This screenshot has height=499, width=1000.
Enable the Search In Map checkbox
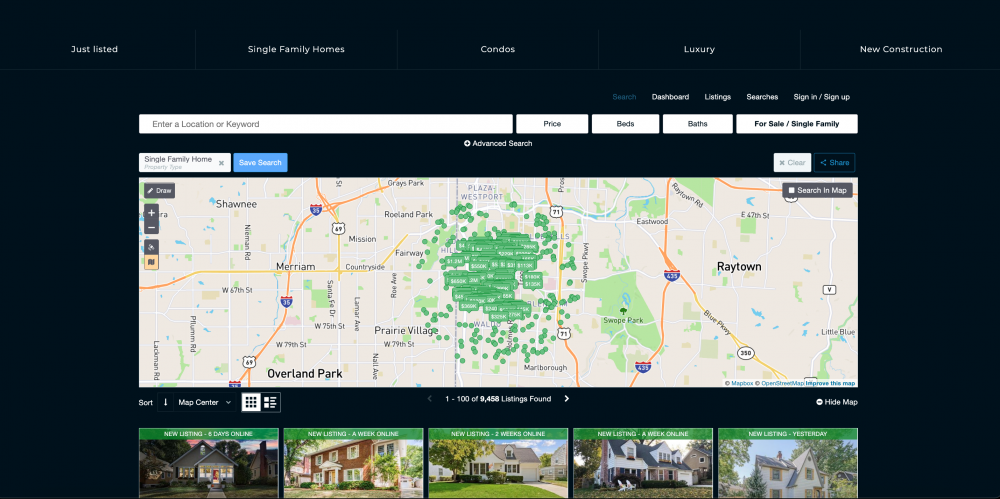pyautogui.click(x=791, y=190)
